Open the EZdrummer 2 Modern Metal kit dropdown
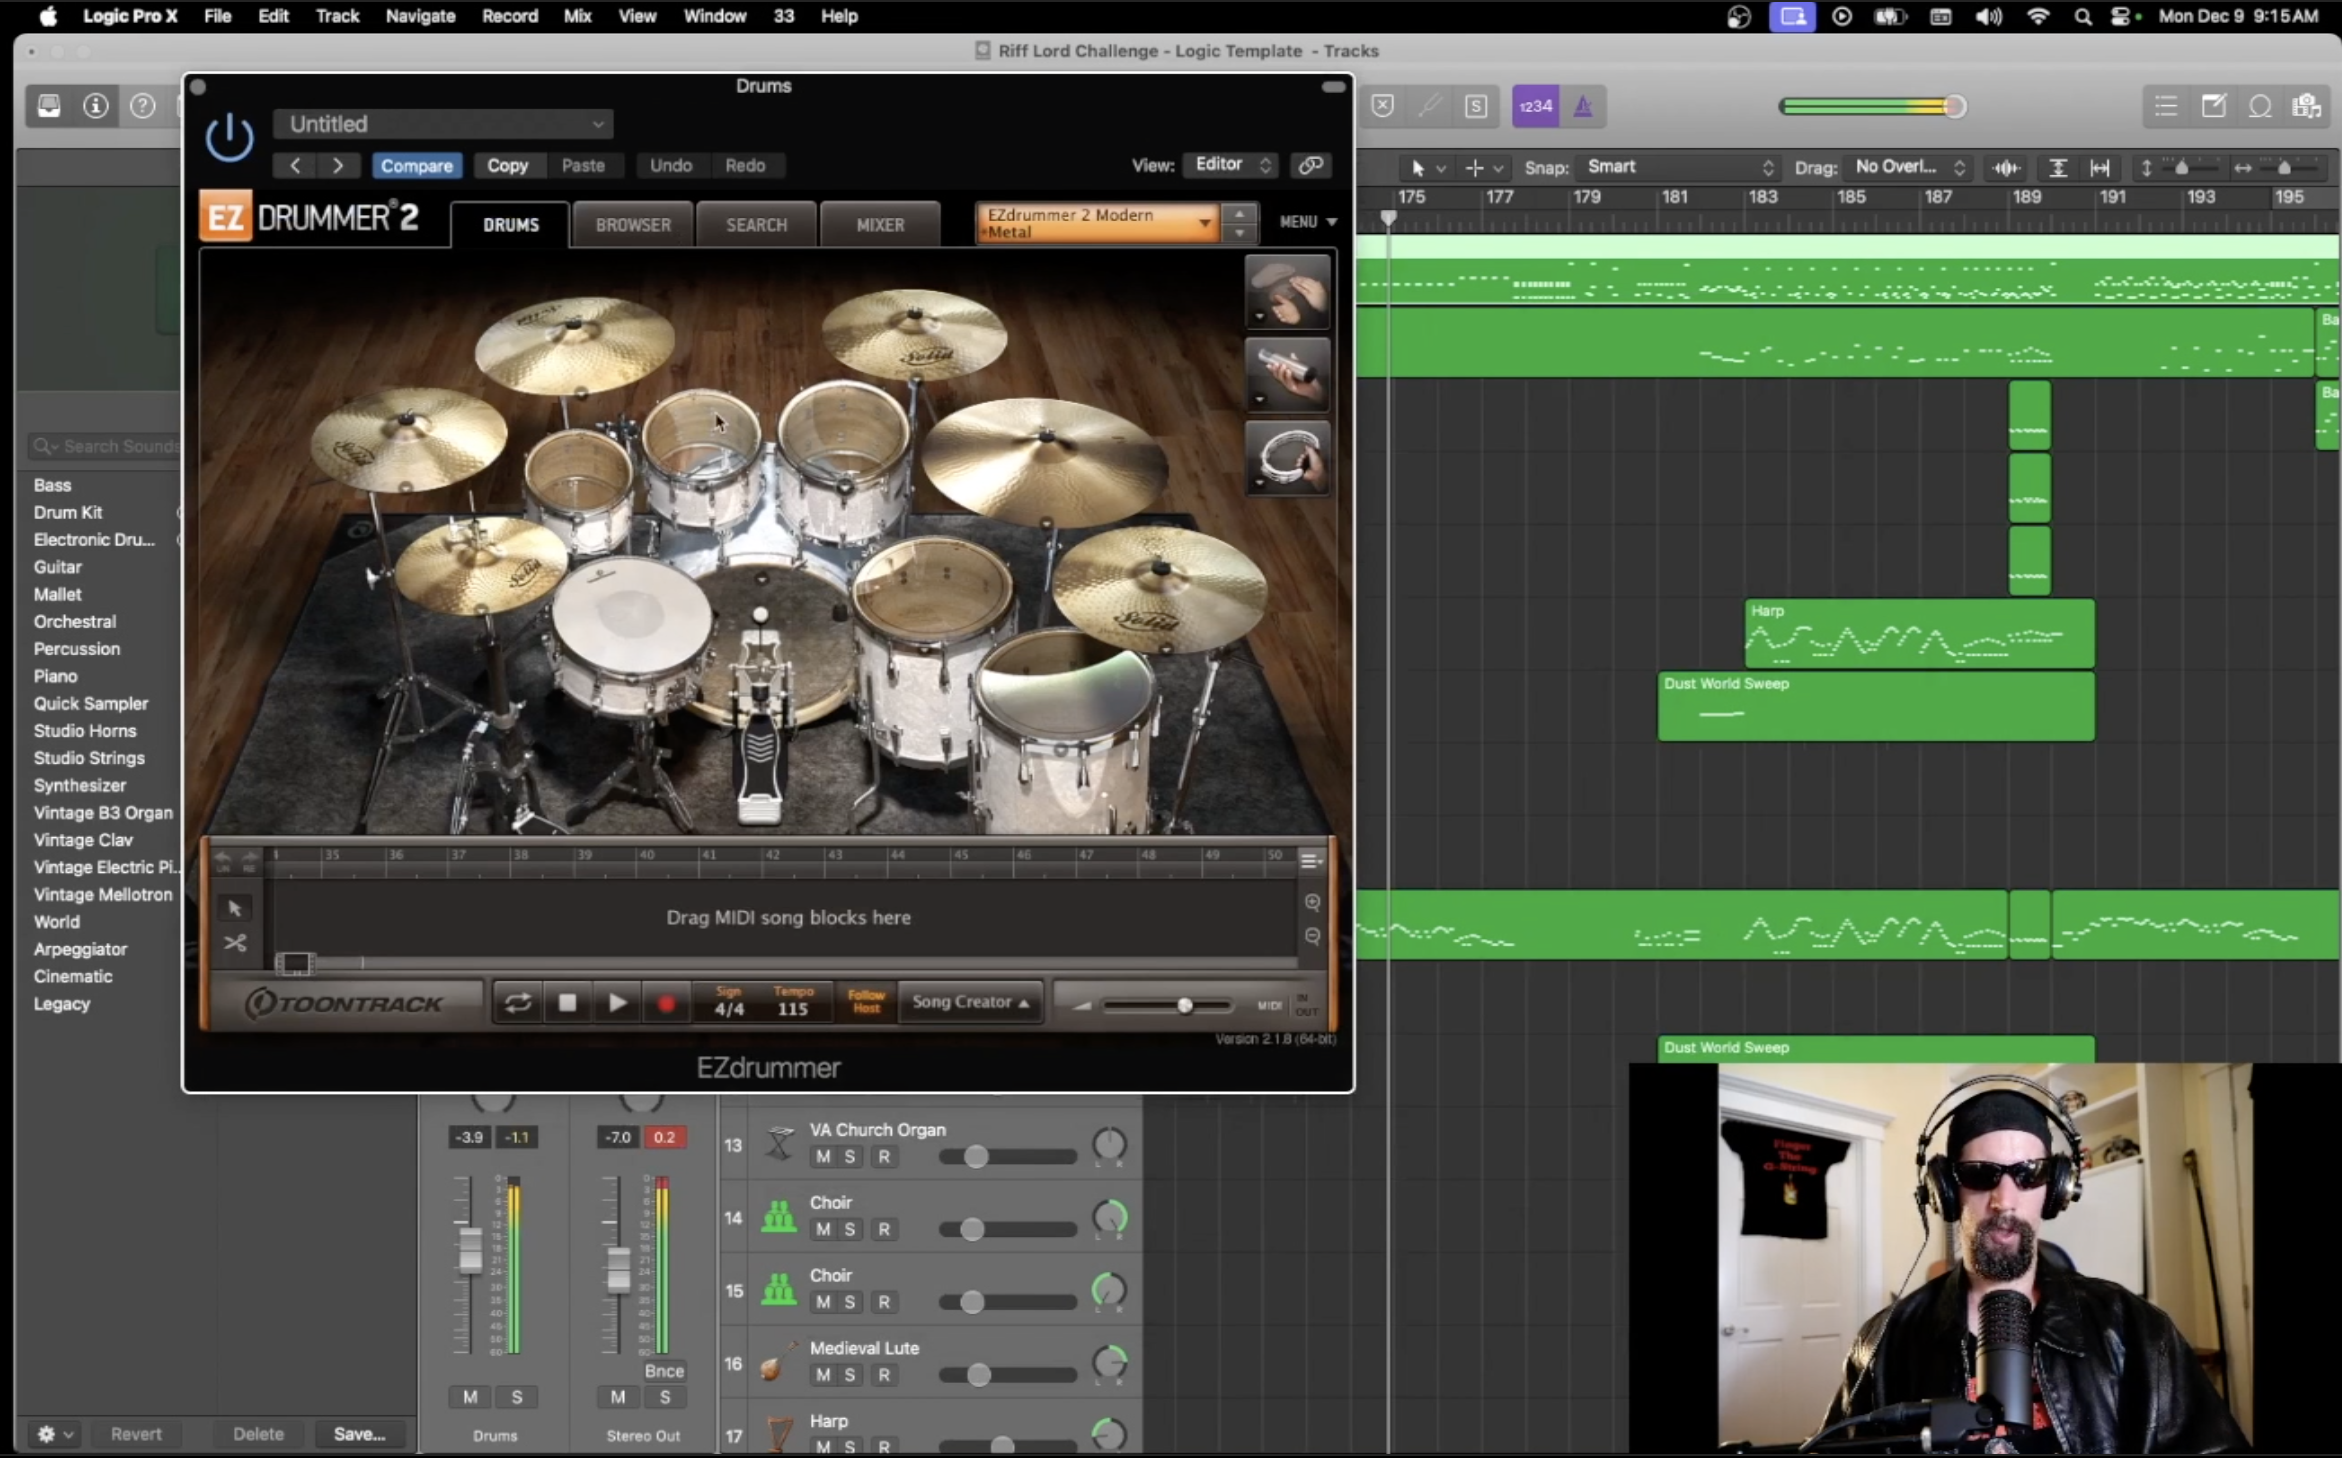This screenshot has width=2342, height=1458. point(1097,223)
